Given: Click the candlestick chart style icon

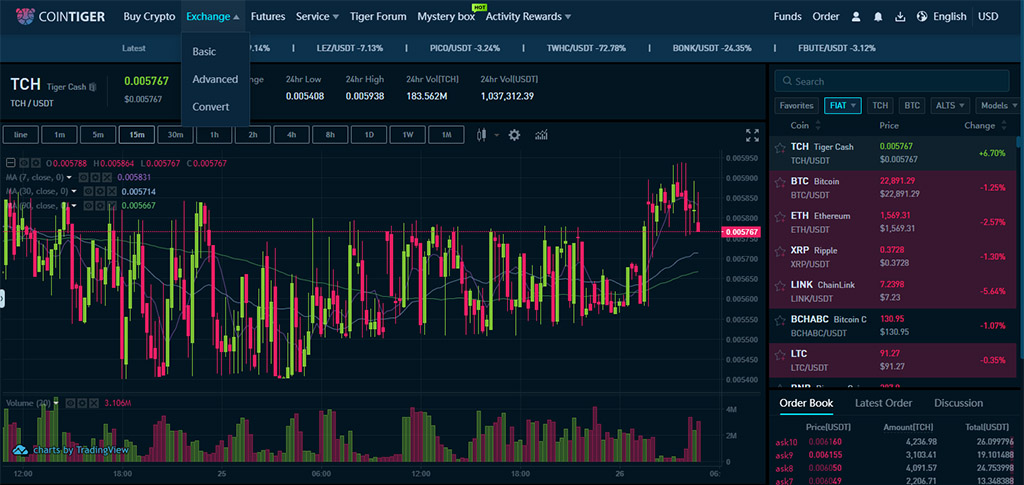Looking at the screenshot, I should pyautogui.click(x=482, y=135).
